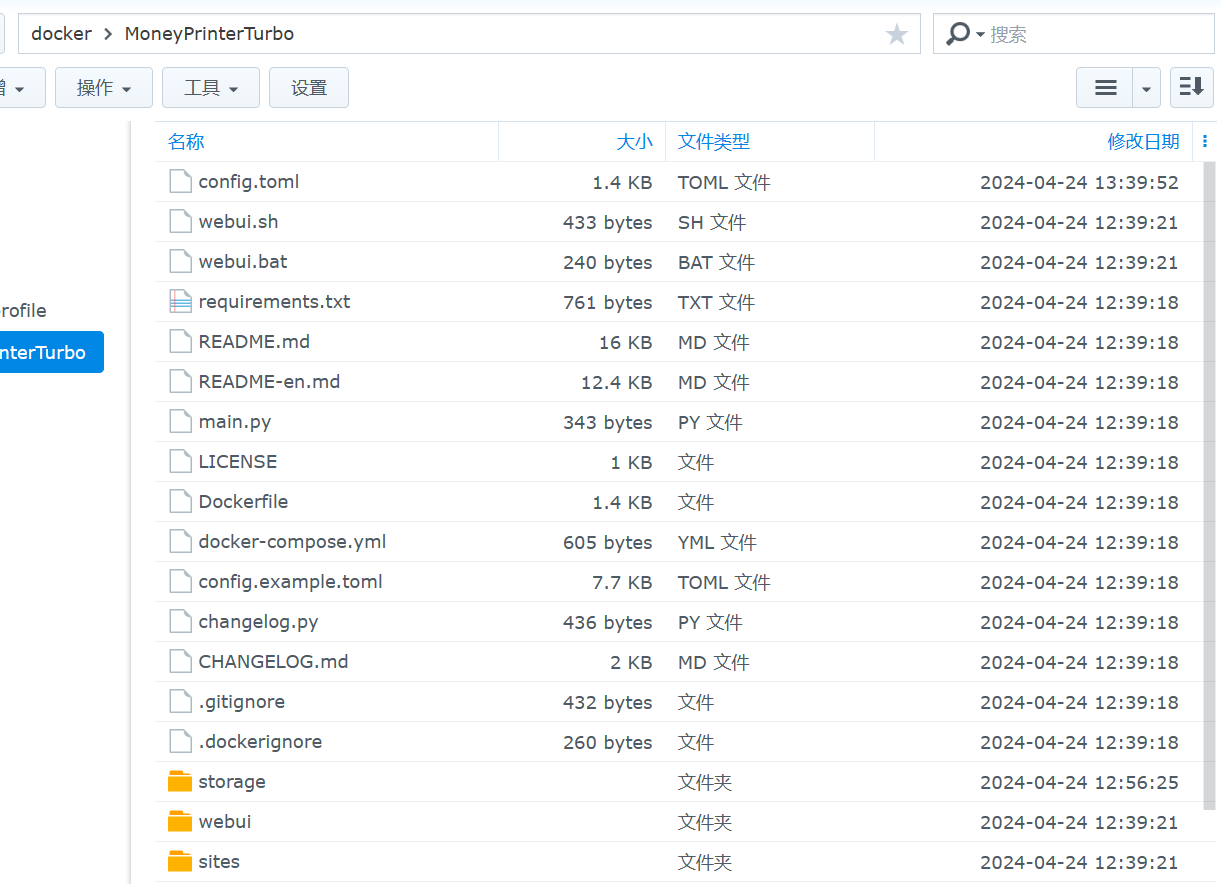Select the sites folder name
The width and height of the screenshot is (1221, 884).
click(x=219, y=862)
